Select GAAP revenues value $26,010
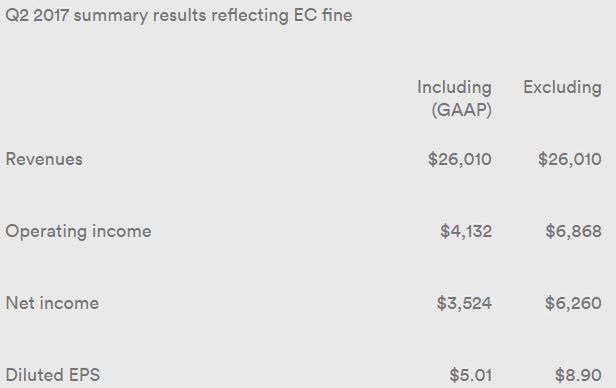This screenshot has width=616, height=388. pos(460,159)
